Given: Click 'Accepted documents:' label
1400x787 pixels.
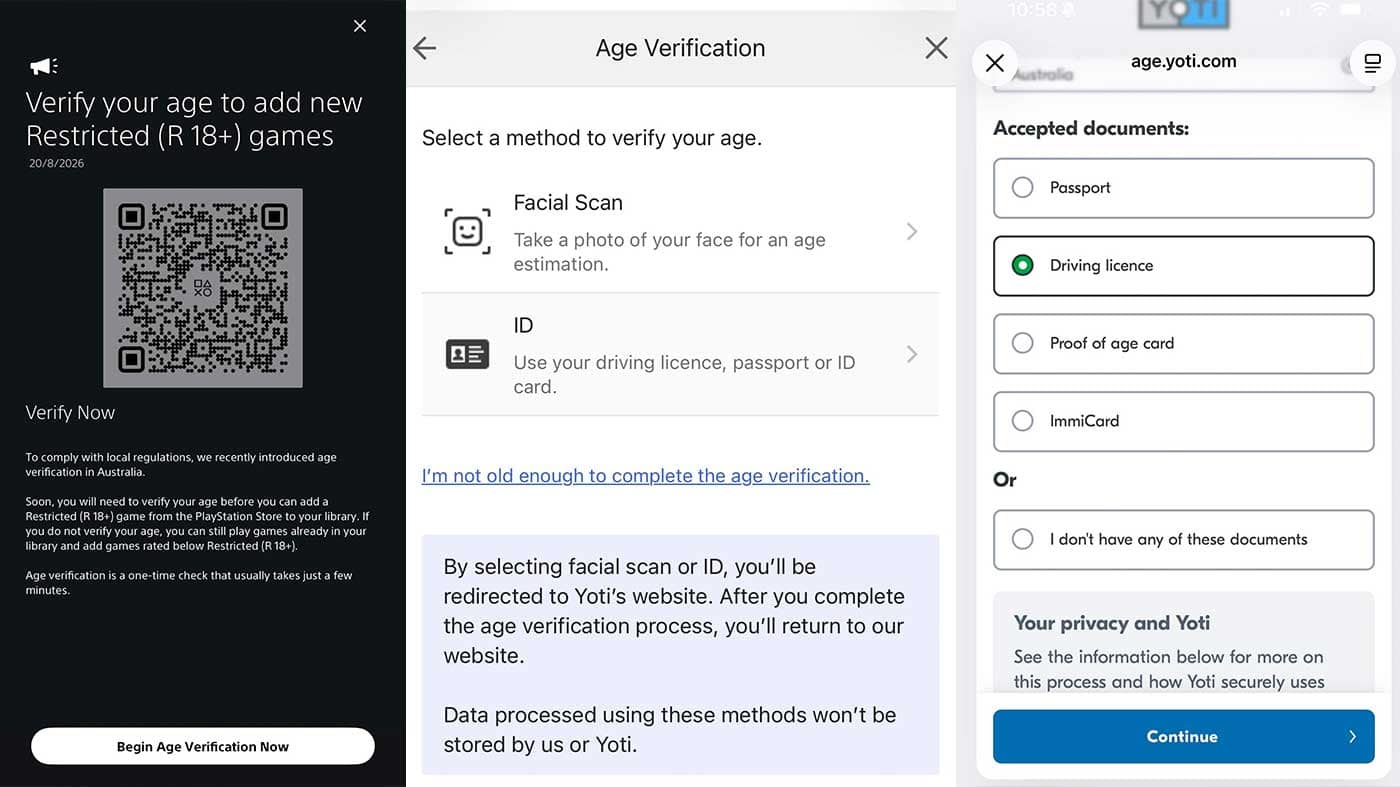Looking at the screenshot, I should pyautogui.click(x=1091, y=128).
